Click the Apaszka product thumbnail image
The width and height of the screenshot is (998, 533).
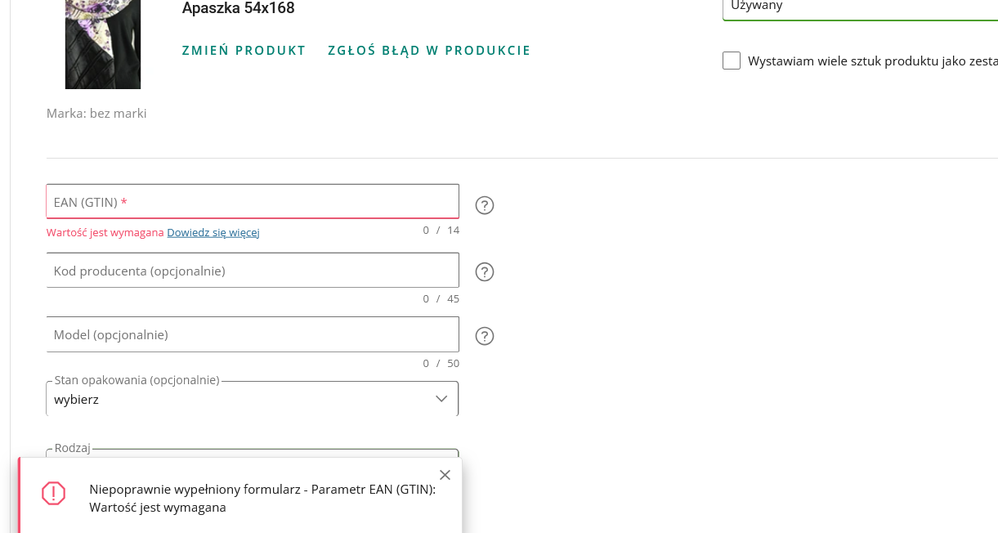[x=103, y=44]
